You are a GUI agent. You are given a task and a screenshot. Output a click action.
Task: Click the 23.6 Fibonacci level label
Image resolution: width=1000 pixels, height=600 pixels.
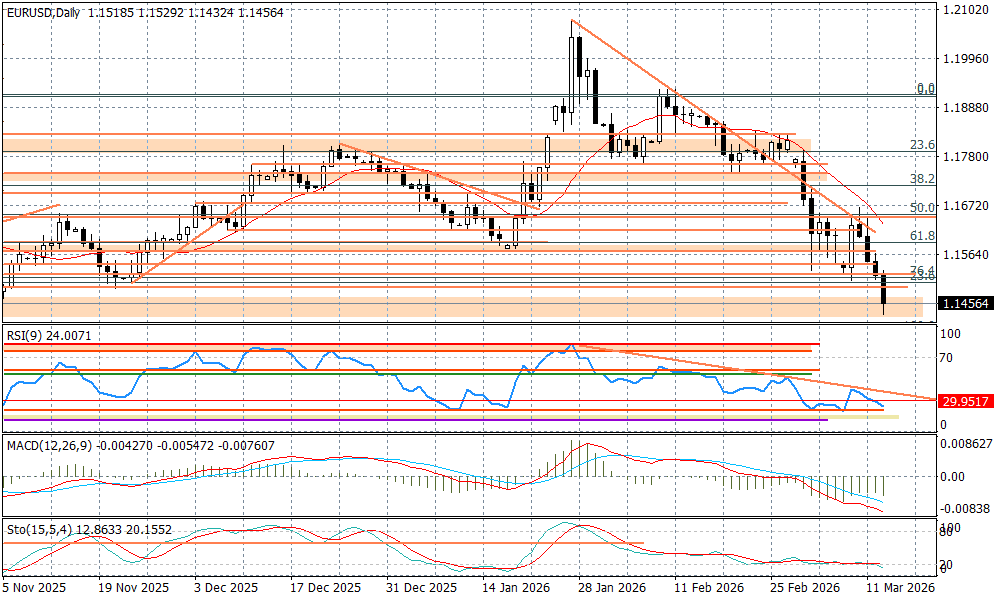click(x=922, y=145)
